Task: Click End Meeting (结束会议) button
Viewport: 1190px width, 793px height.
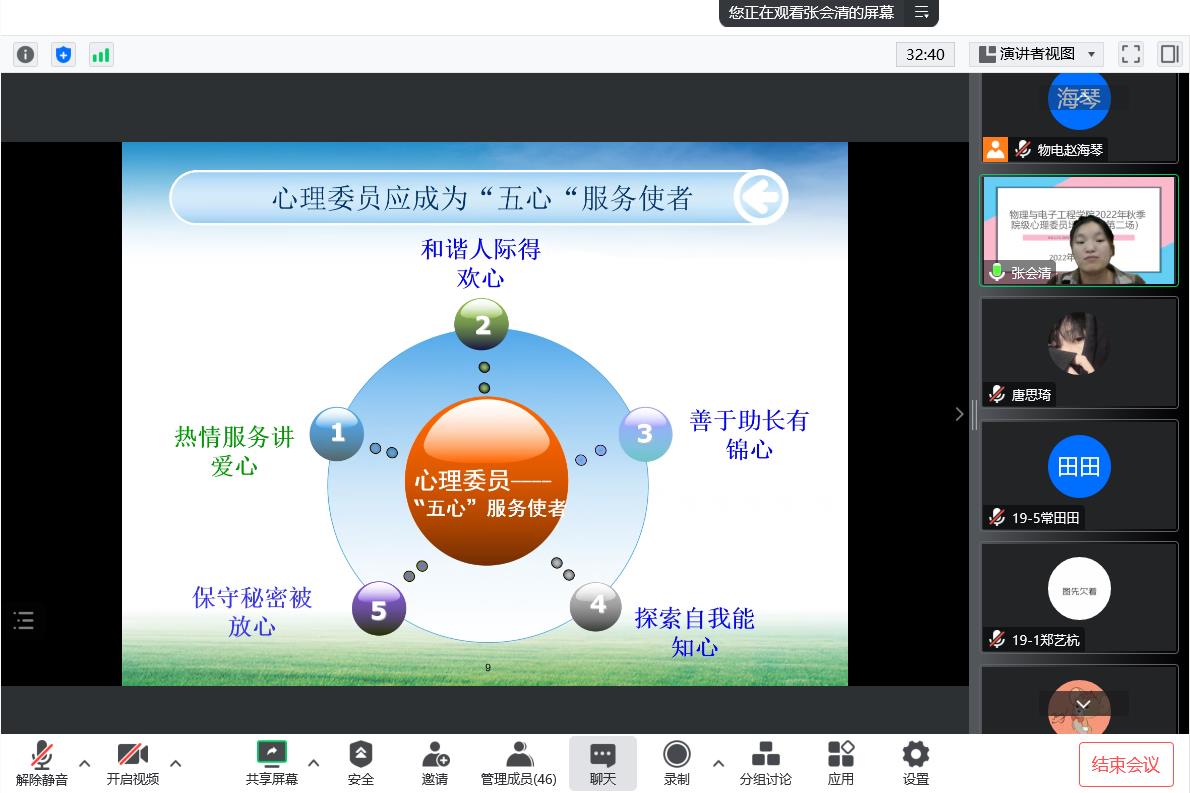Action: [1125, 765]
